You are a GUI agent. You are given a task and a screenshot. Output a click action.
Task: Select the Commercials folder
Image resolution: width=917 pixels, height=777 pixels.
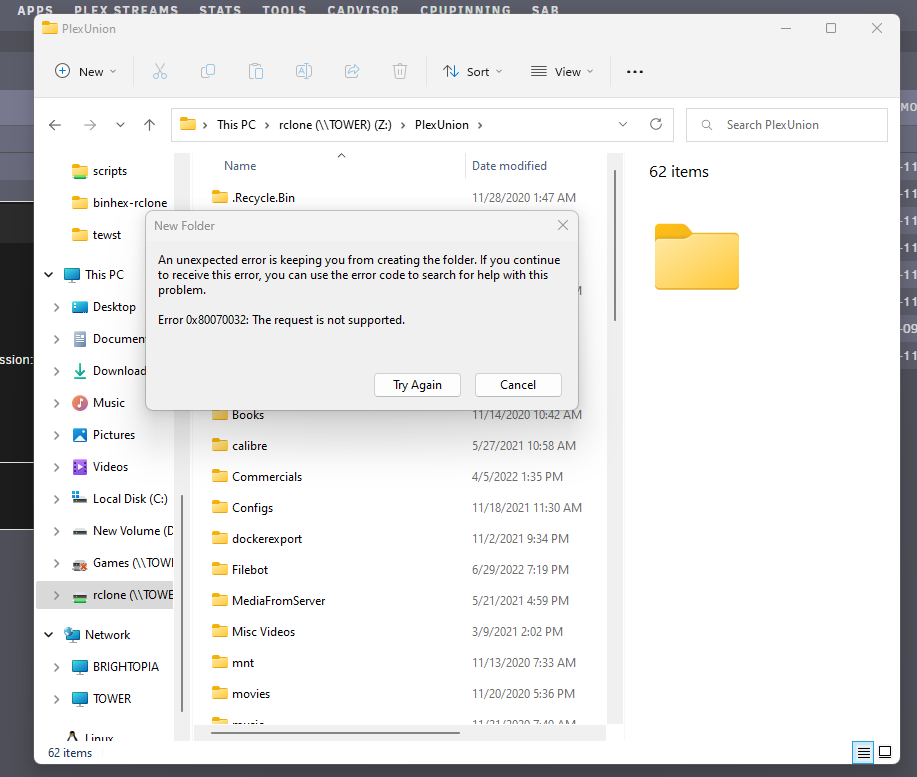point(257,476)
